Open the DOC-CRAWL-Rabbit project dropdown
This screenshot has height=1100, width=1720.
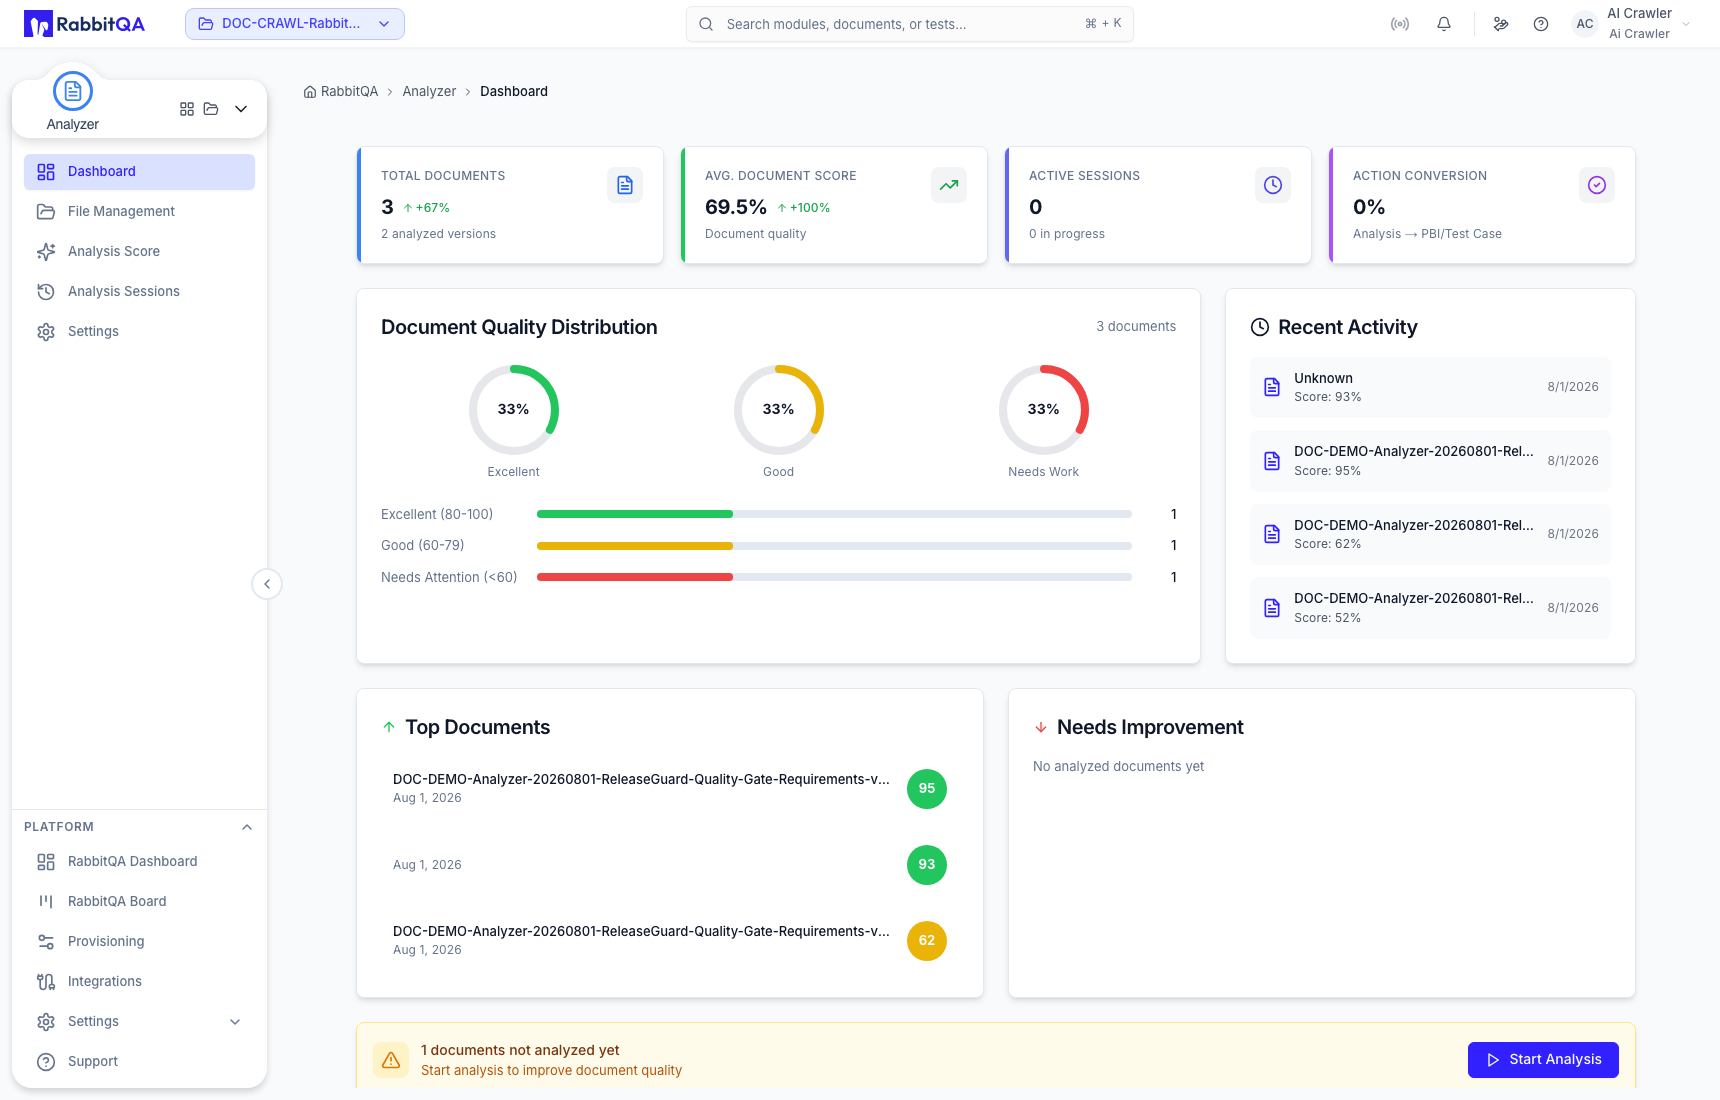295,24
